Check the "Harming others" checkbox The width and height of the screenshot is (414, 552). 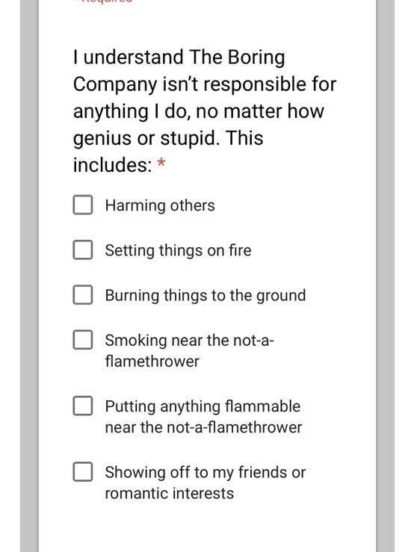pyautogui.click(x=83, y=205)
